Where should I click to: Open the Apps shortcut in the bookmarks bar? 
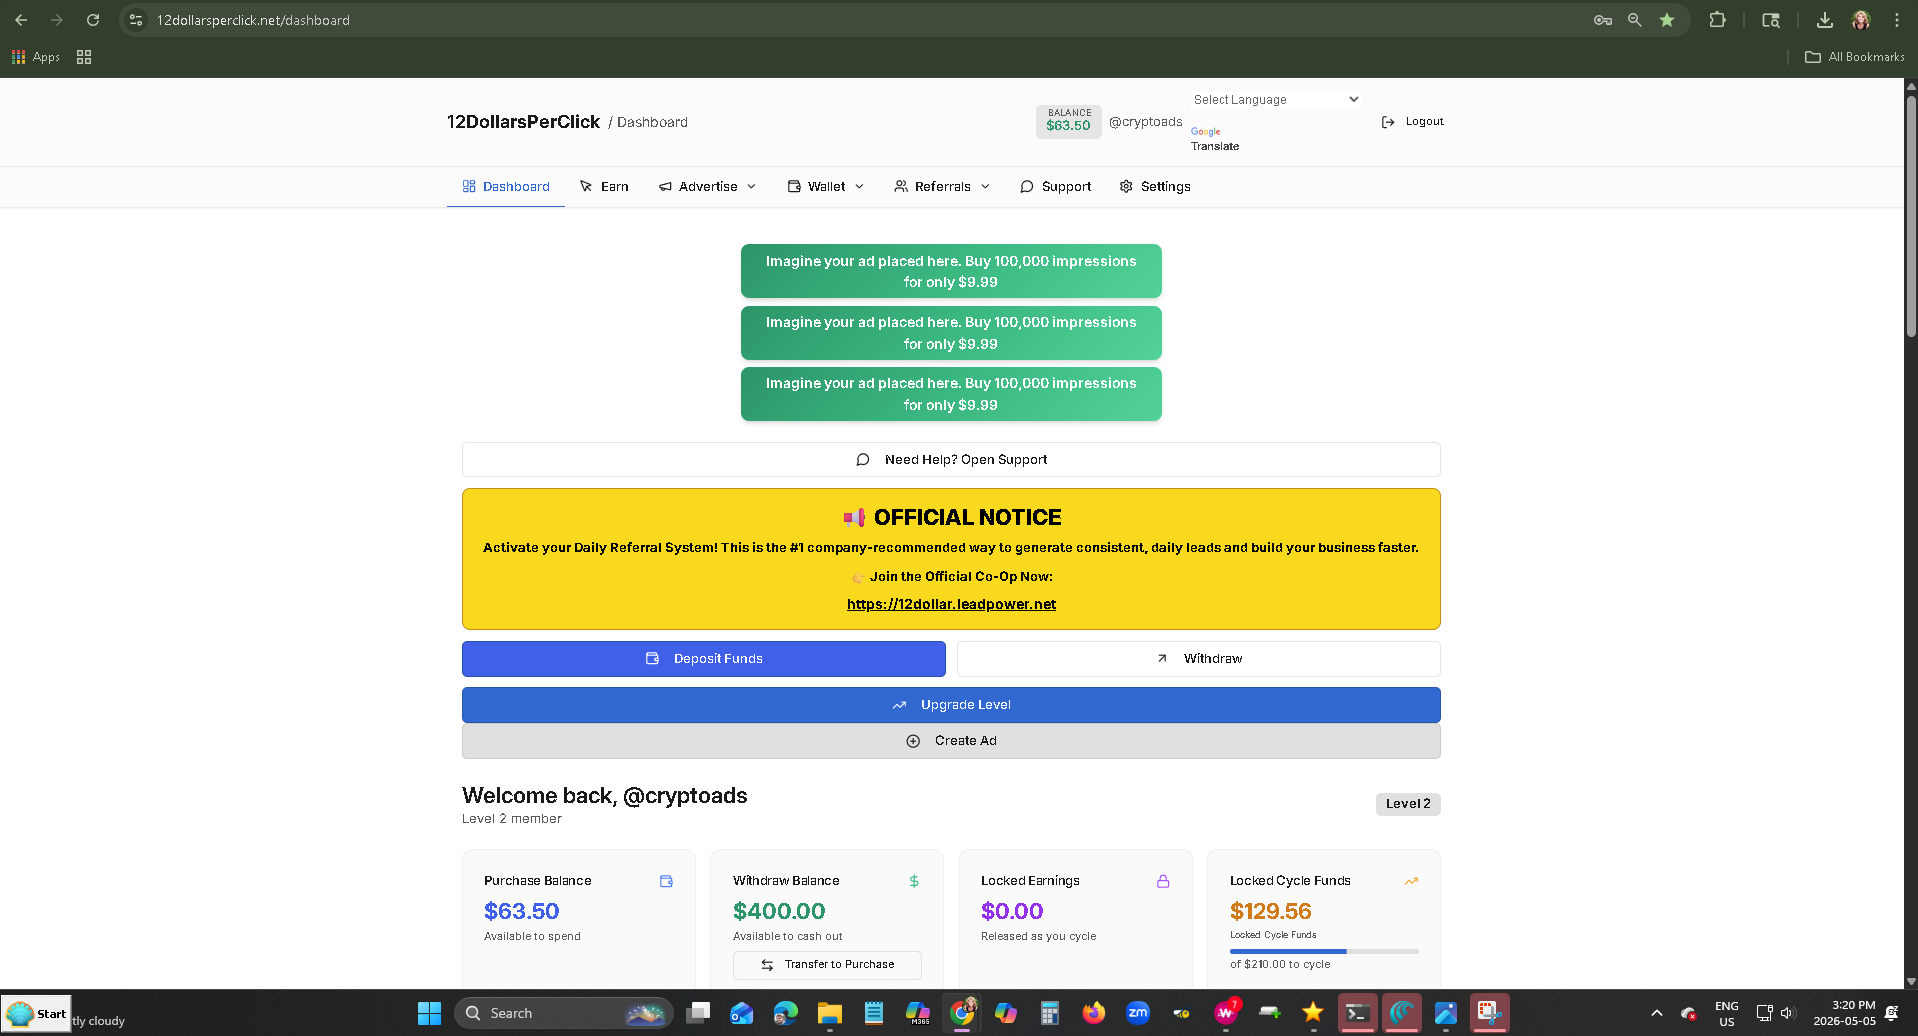click(x=36, y=57)
